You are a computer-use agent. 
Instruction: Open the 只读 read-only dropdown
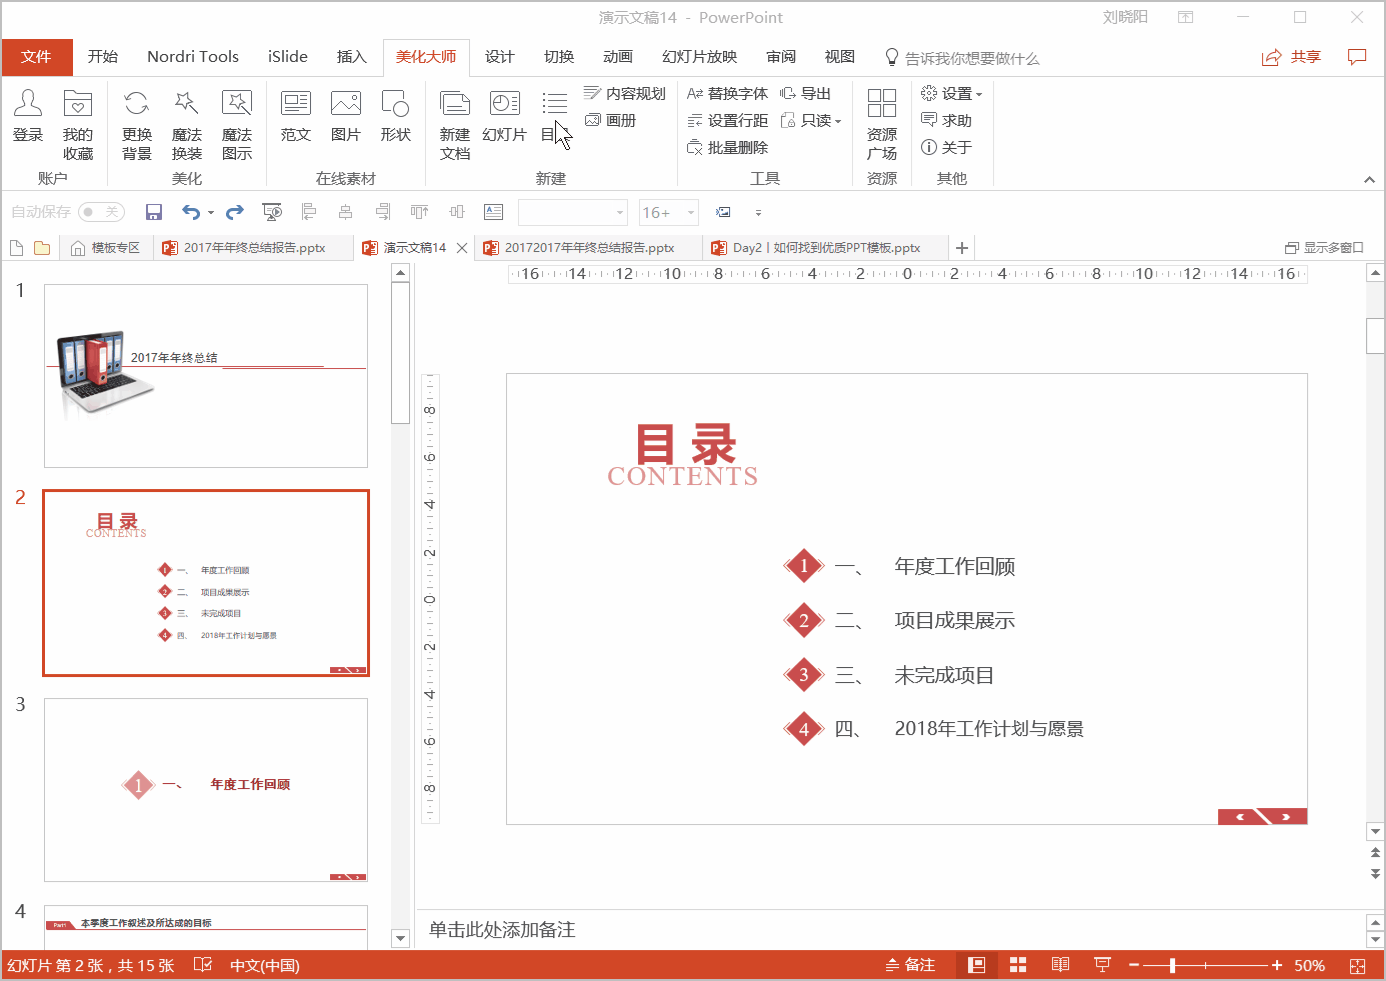click(811, 121)
